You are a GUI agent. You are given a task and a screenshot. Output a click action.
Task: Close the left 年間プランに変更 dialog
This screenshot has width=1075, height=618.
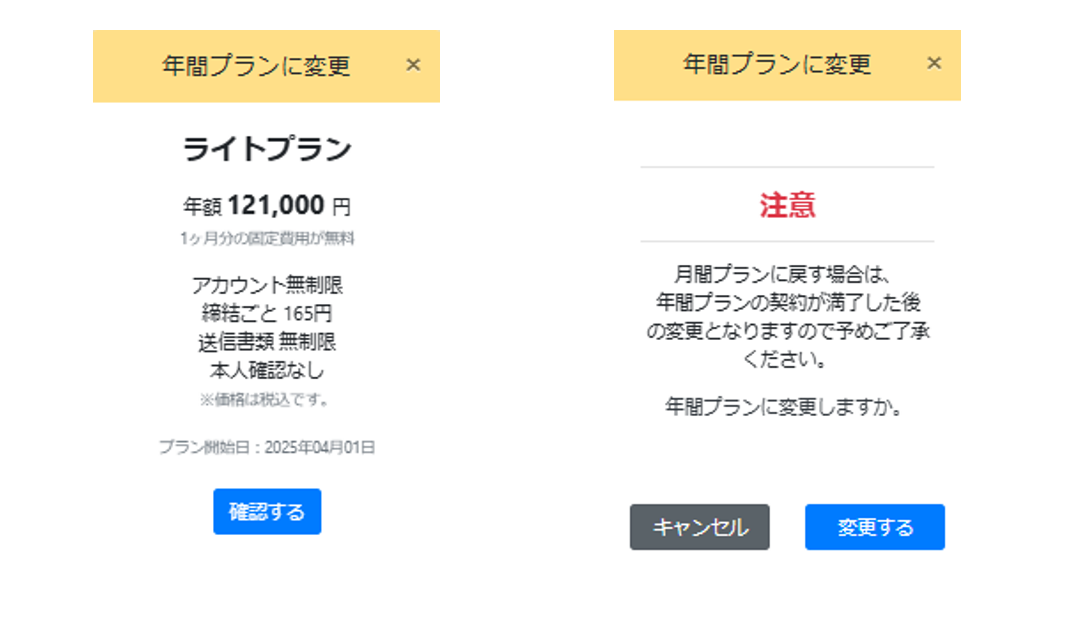(x=414, y=64)
